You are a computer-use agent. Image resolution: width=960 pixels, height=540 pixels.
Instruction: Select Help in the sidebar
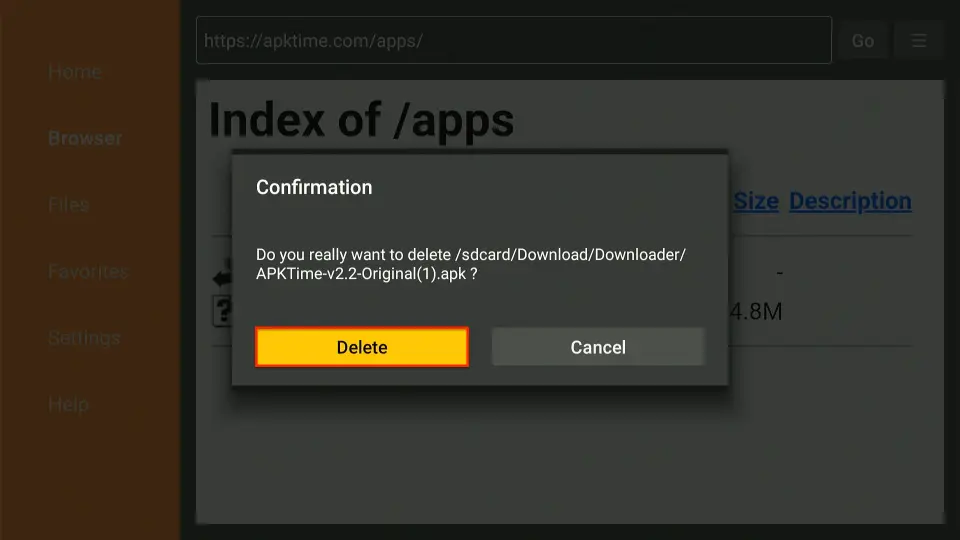(x=68, y=405)
